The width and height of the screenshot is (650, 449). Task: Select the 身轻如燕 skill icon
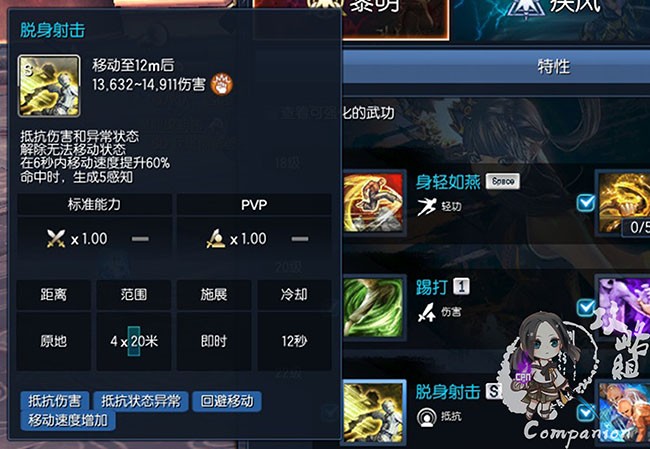374,203
